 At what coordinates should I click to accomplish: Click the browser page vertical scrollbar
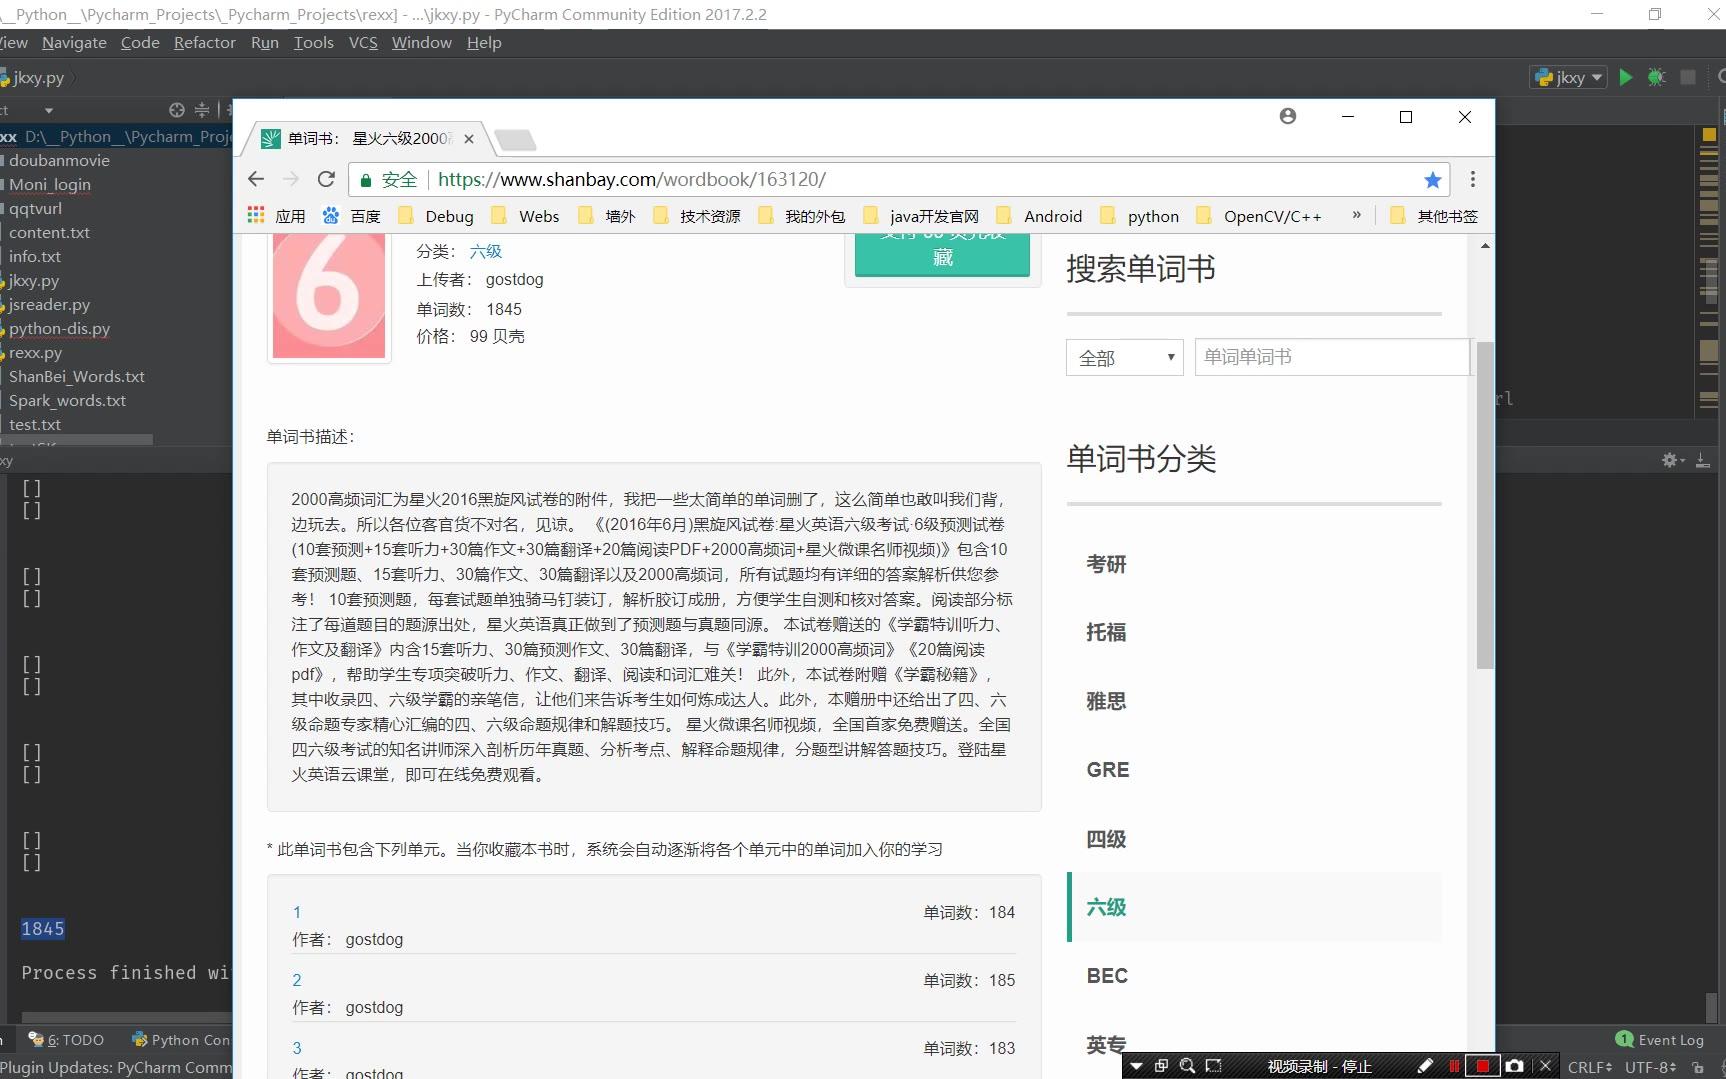point(1485,505)
